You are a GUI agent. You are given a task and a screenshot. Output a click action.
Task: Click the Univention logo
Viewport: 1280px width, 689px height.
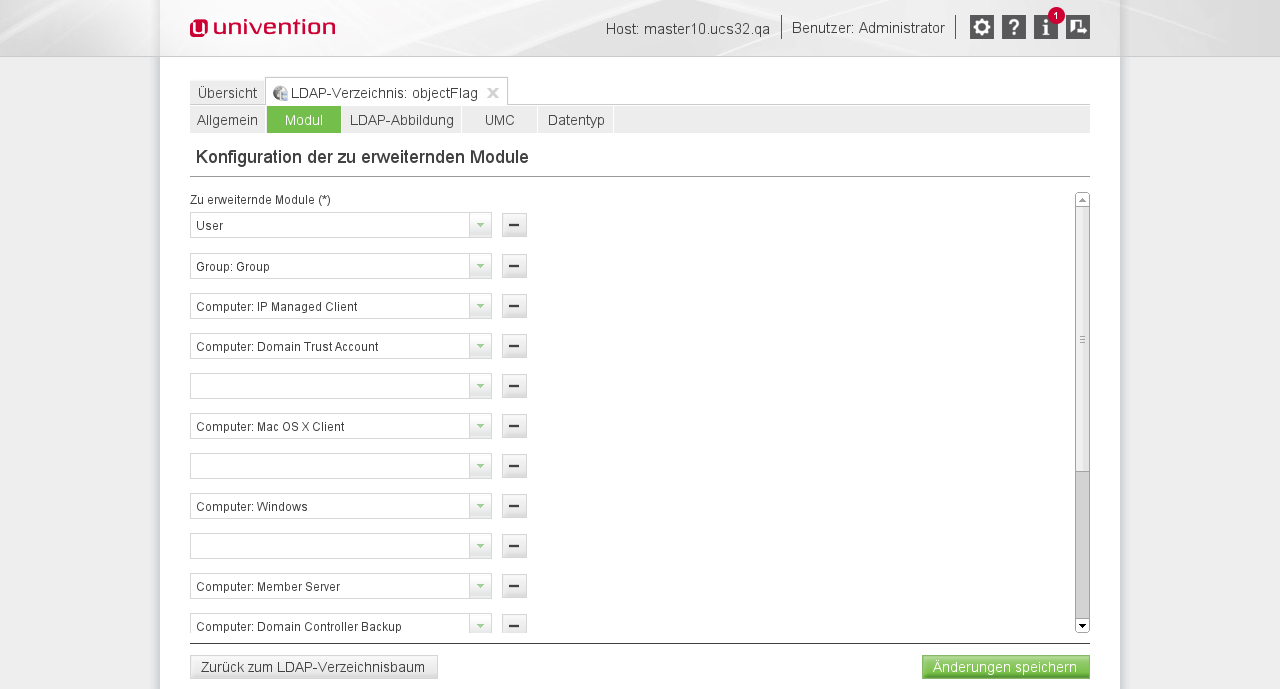[x=263, y=28]
